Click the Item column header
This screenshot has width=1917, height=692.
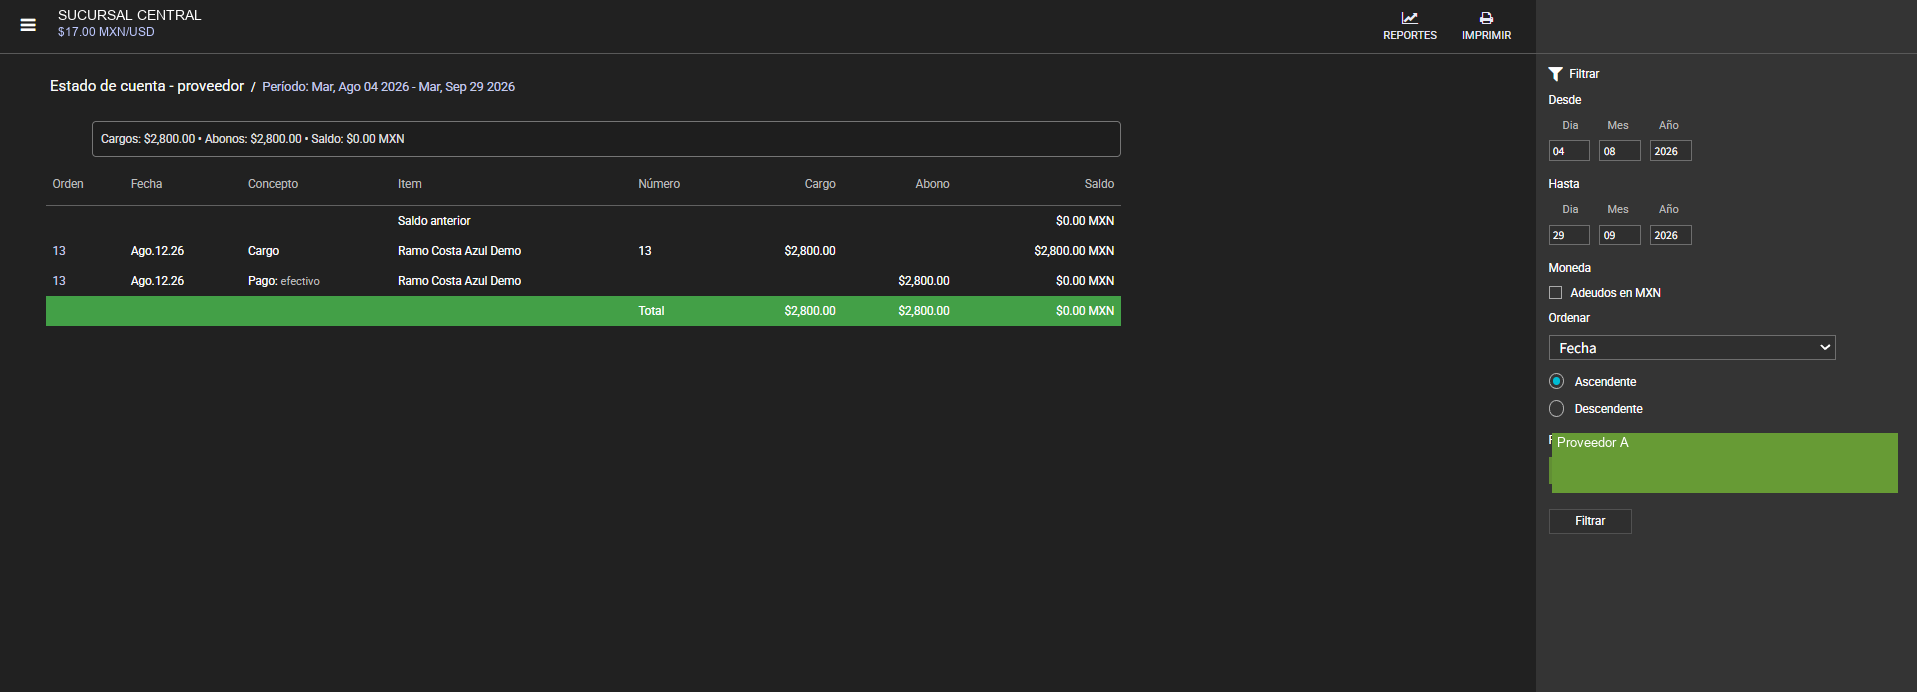coord(410,184)
